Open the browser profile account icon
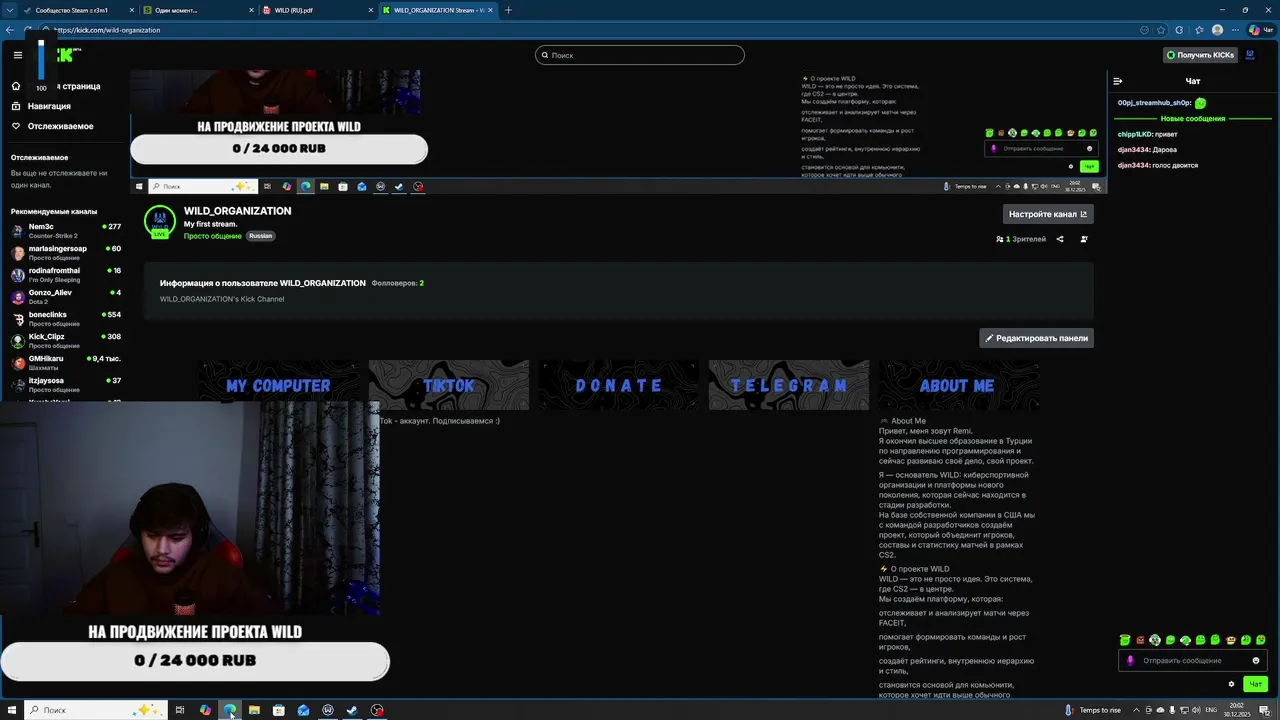 pos(1217,30)
